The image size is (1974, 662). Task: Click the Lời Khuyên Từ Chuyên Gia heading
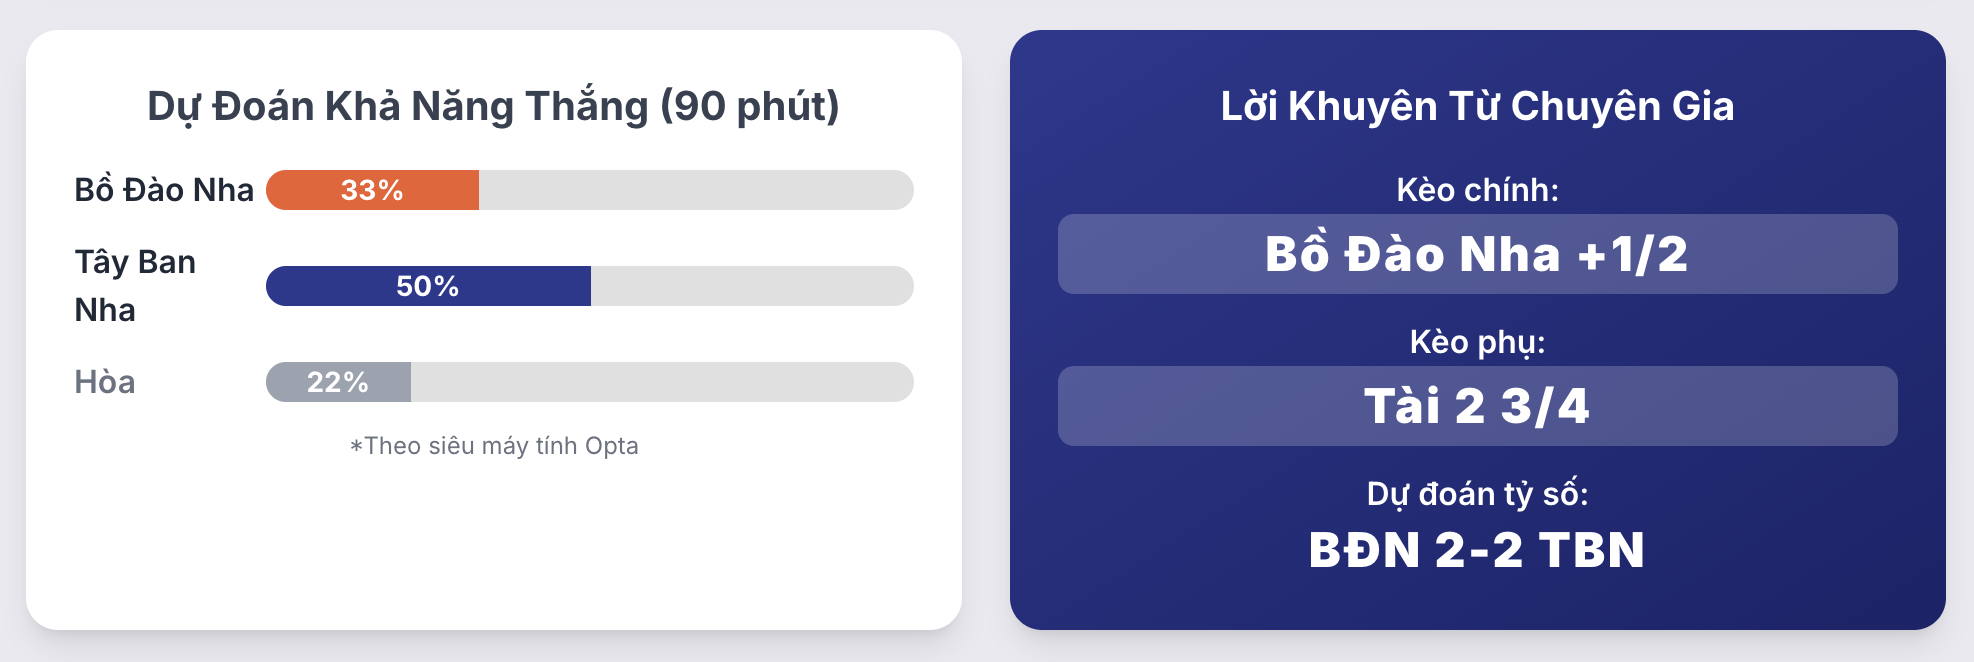(1477, 106)
